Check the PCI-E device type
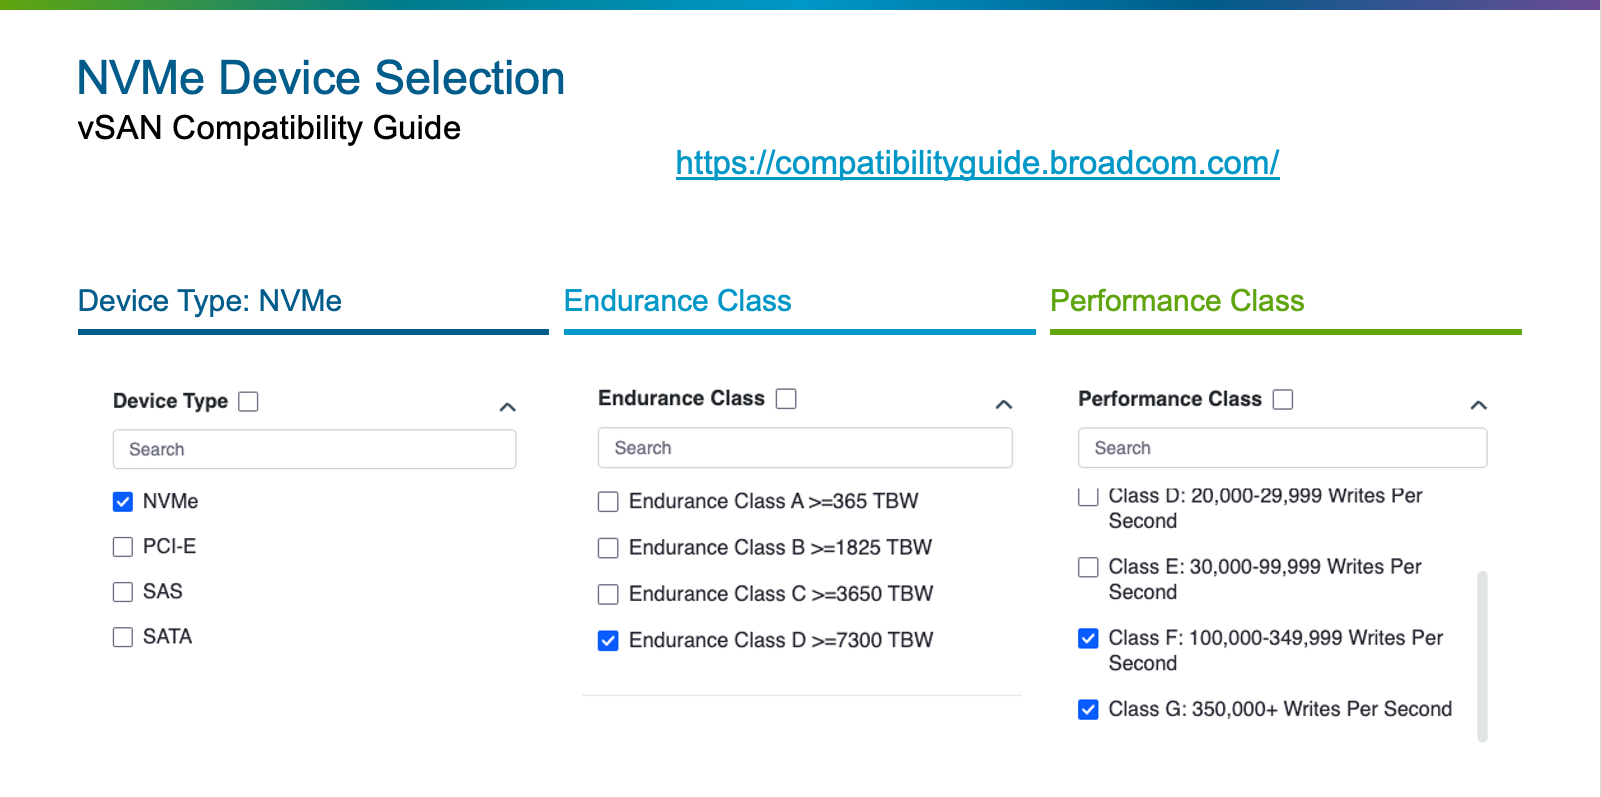 pos(123,547)
